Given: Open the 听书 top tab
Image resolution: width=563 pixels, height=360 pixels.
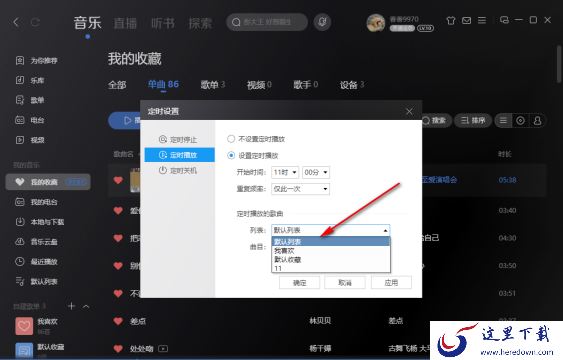Looking at the screenshot, I should (163, 23).
